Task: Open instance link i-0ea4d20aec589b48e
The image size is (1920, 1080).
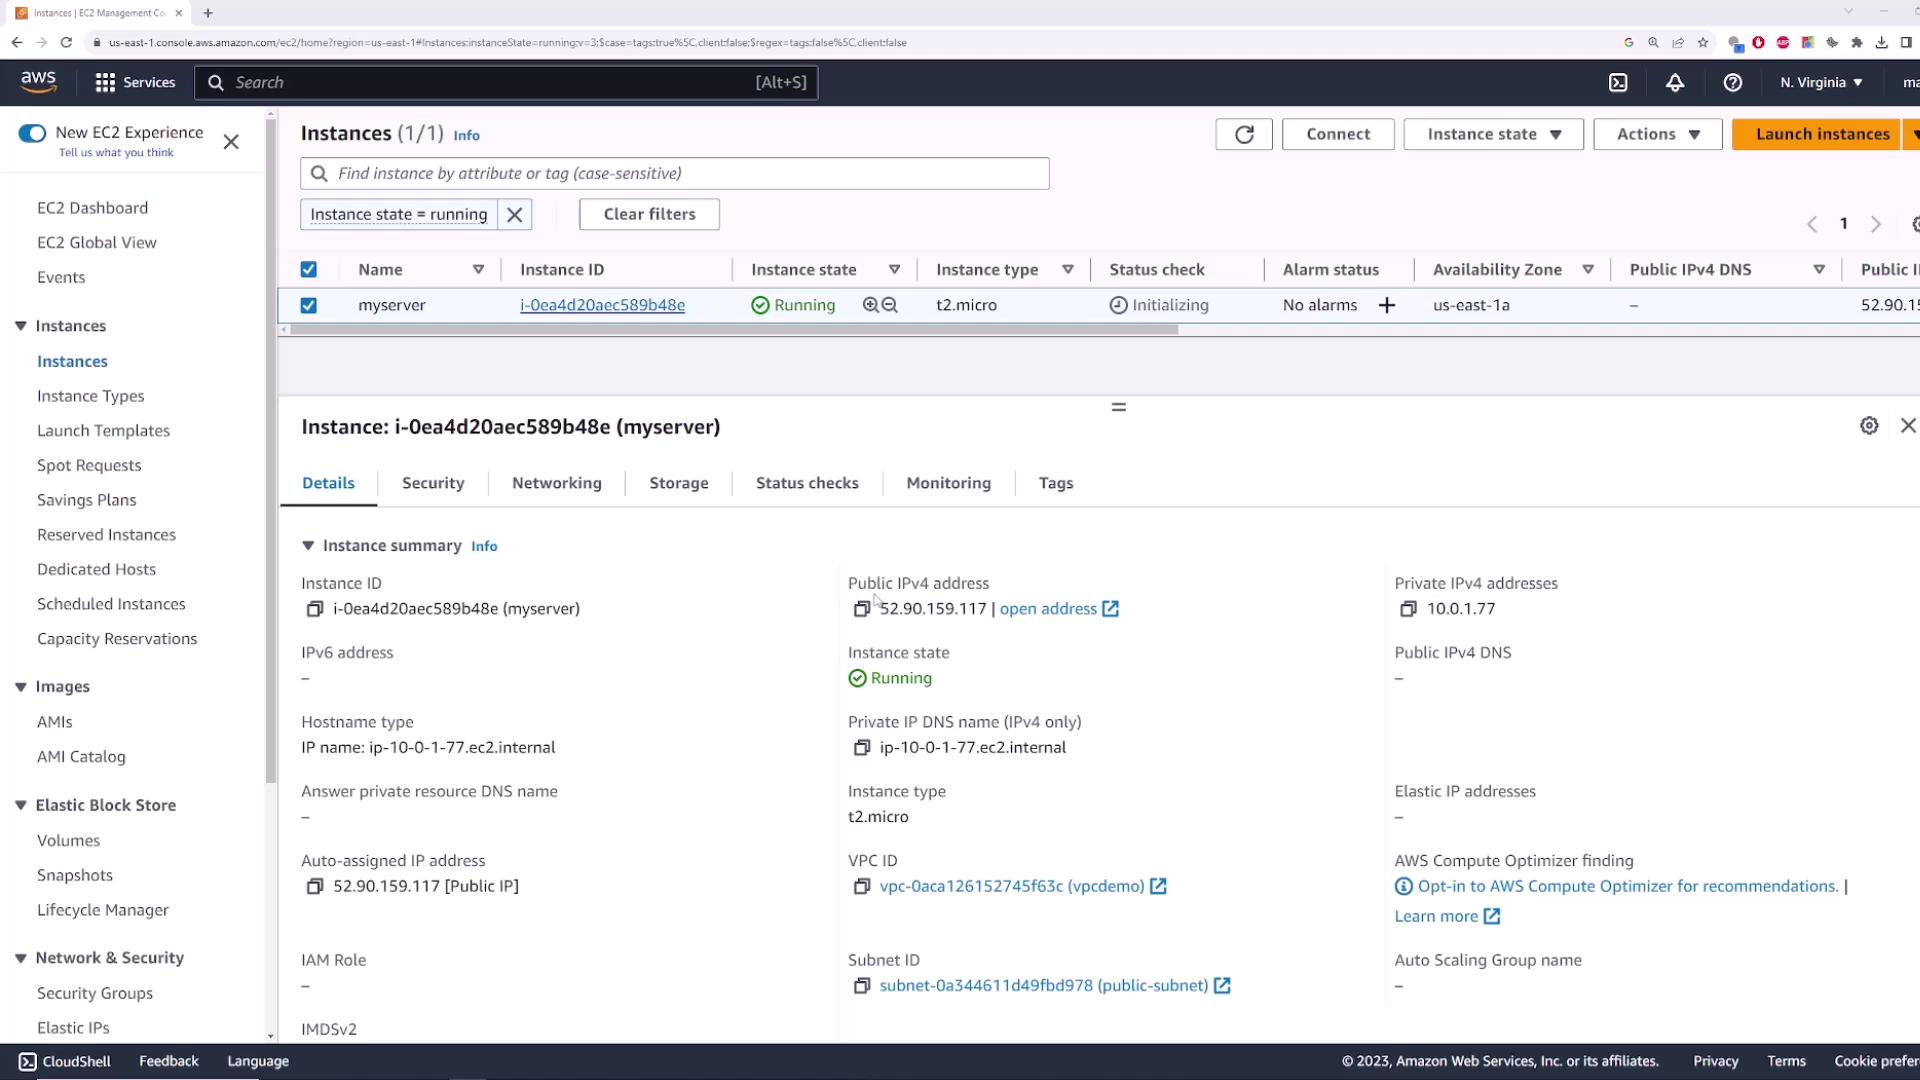Action: click(602, 305)
